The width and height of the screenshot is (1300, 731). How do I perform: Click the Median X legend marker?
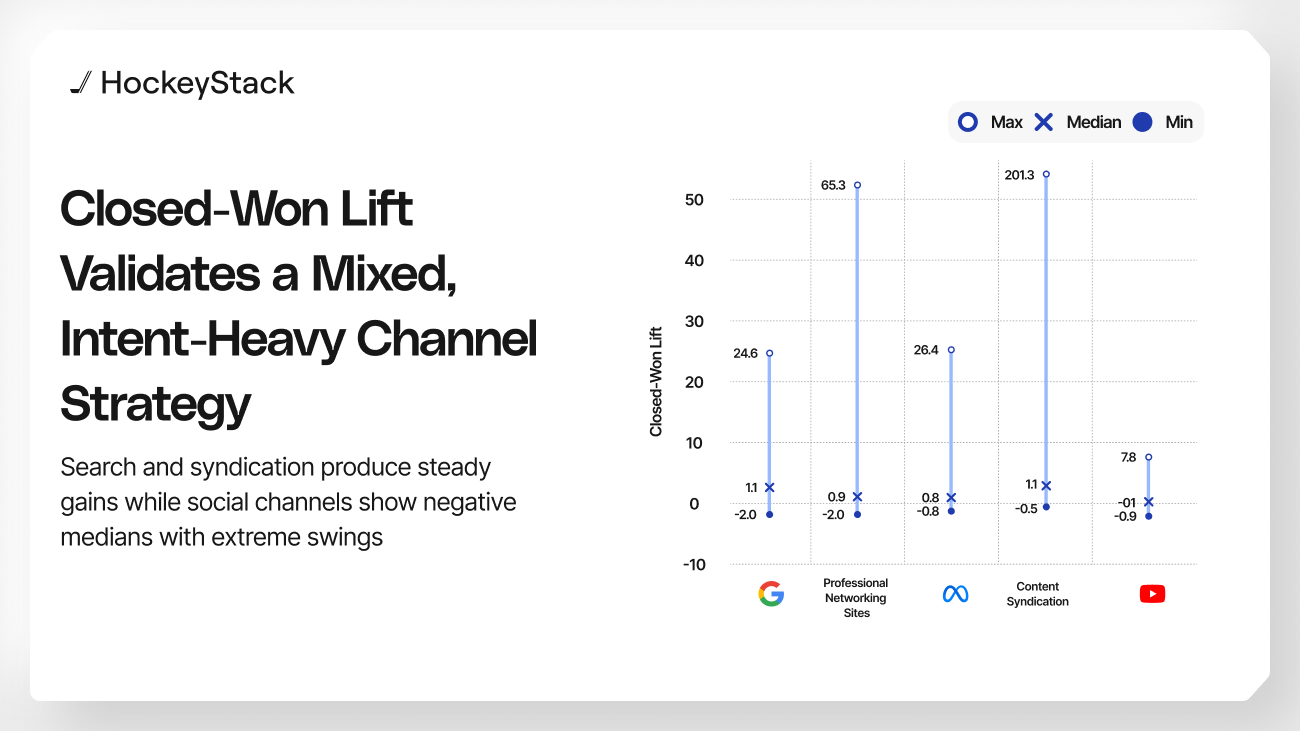pos(1043,122)
